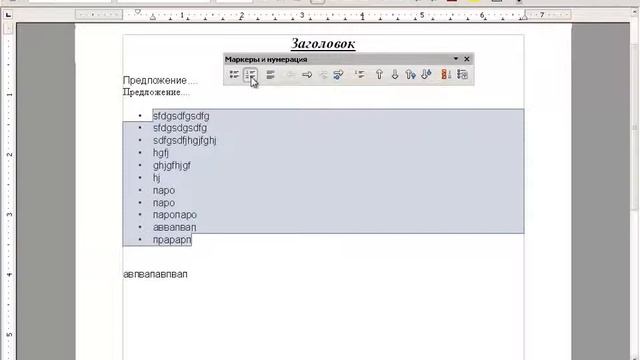640x360 pixels.
Task: Click list item ghjgfhjgf
Action: click(172, 166)
